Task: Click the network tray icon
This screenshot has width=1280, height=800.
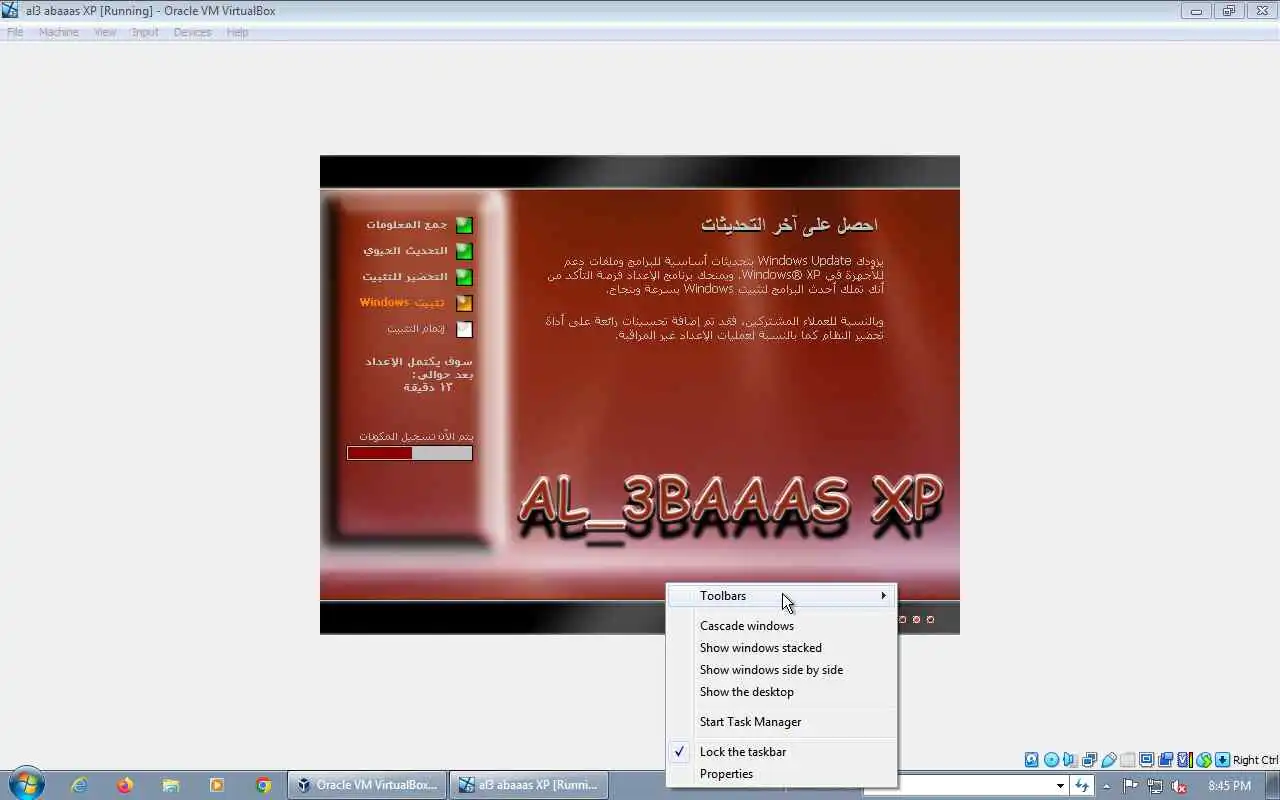Action: coord(1155,786)
